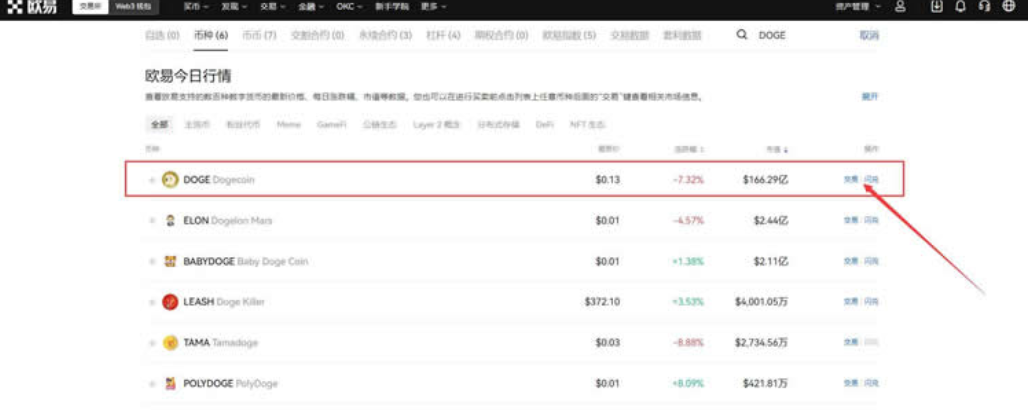Select the NFT 生态 category filter
The width and height of the screenshot is (1029, 413).
tap(587, 124)
